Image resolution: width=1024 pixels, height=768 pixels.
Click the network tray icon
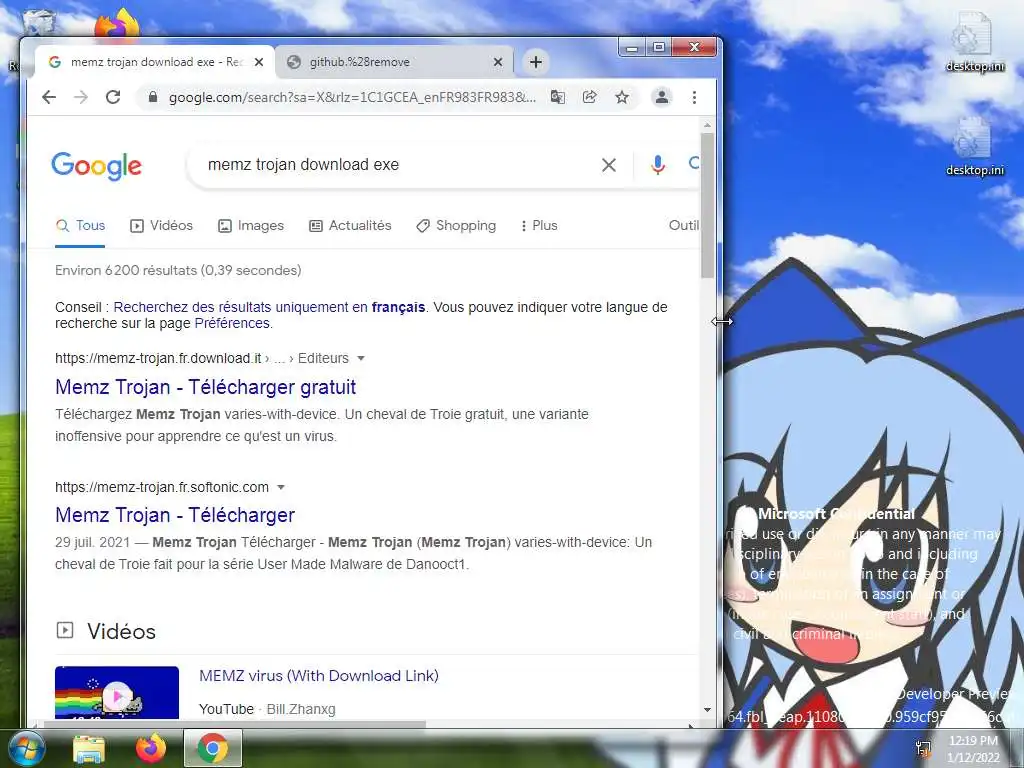click(x=923, y=748)
